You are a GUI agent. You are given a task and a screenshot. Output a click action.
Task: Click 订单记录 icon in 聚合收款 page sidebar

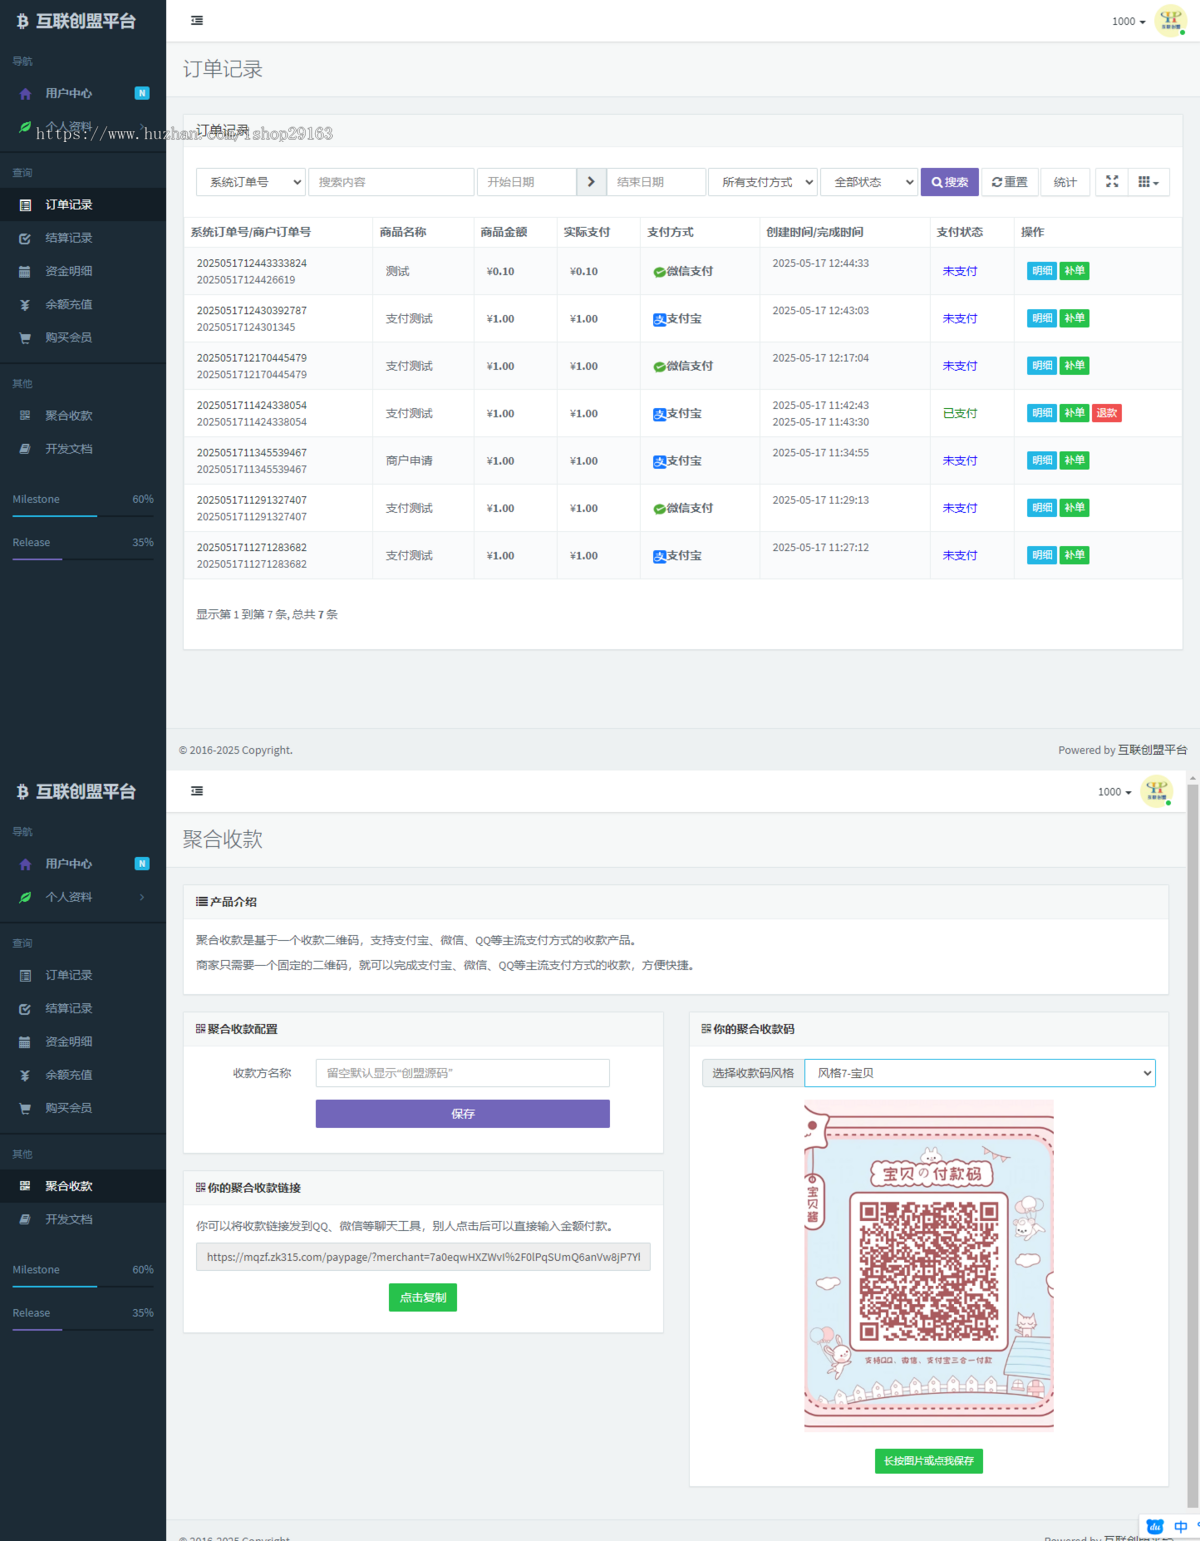[x=25, y=975]
